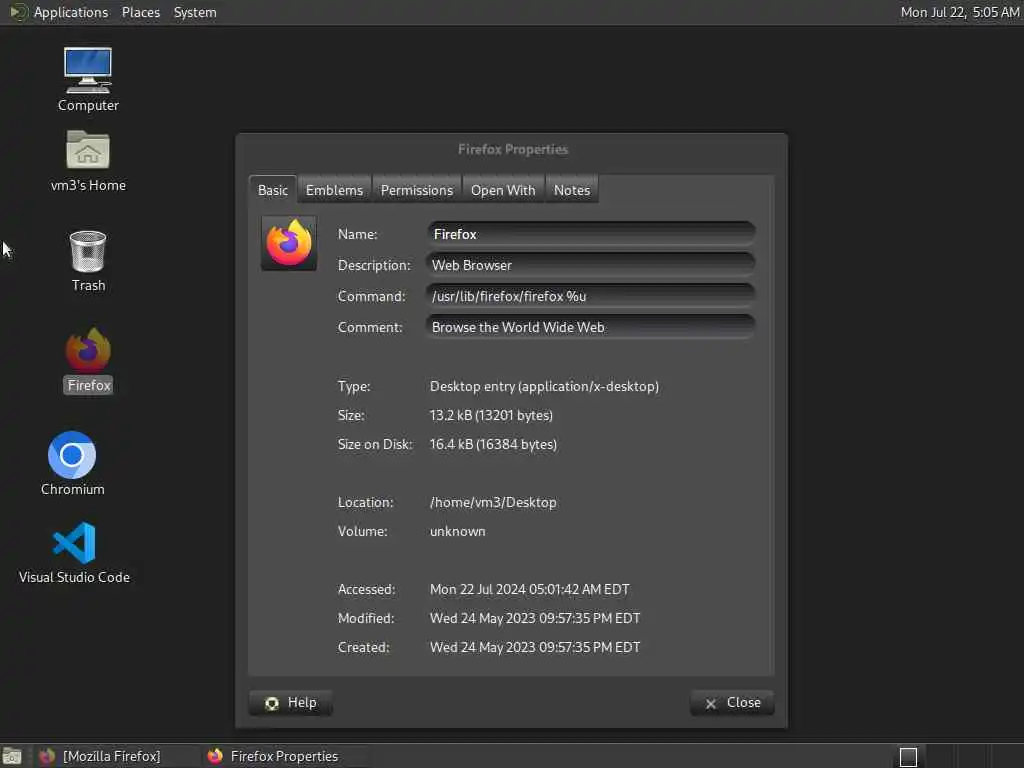Click the Size on Disk value 16.4 kB
1024x768 pixels.
click(493, 444)
